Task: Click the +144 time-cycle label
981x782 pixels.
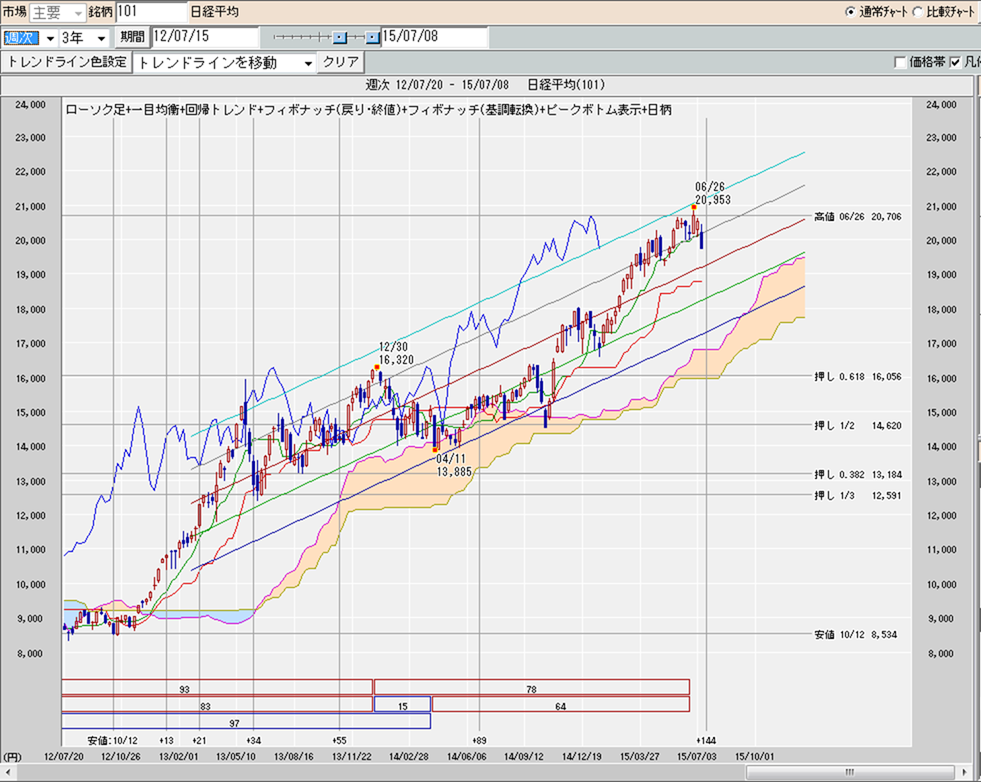Action: tap(706, 741)
